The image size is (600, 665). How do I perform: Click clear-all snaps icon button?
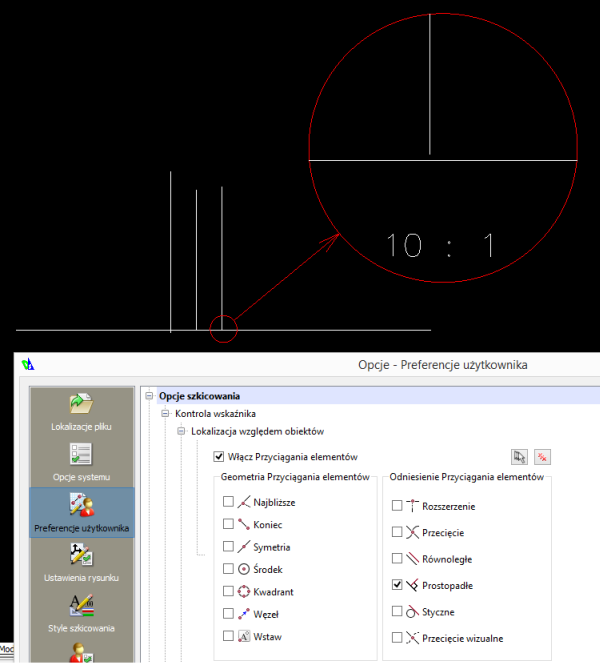542,457
